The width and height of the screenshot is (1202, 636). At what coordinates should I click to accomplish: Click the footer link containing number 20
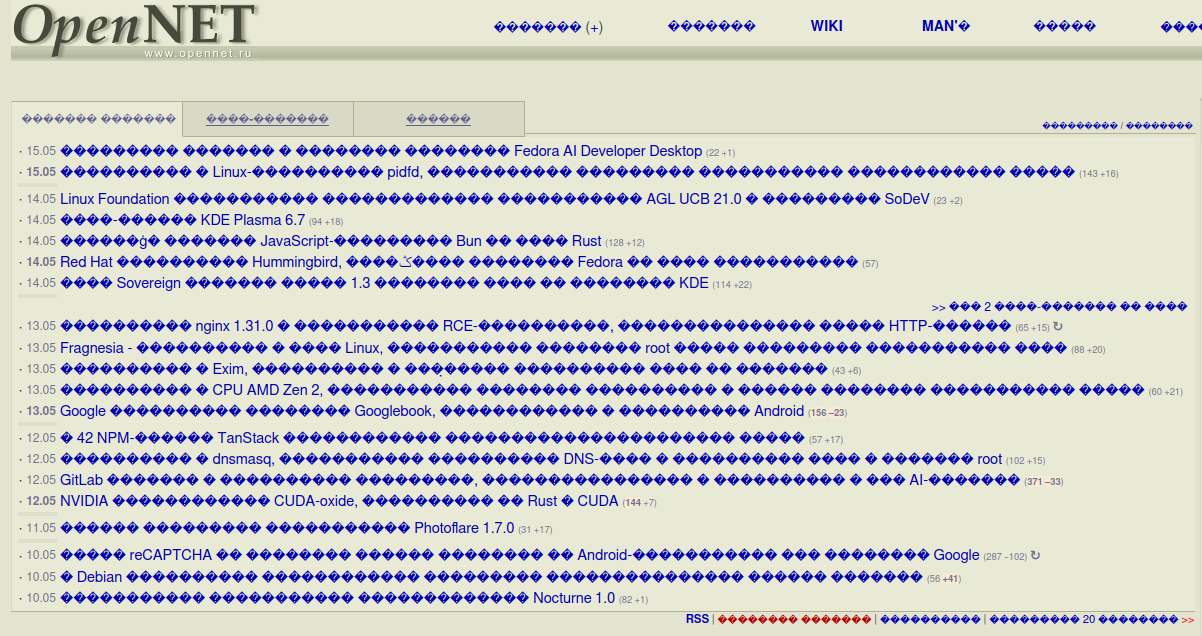tap(1085, 620)
